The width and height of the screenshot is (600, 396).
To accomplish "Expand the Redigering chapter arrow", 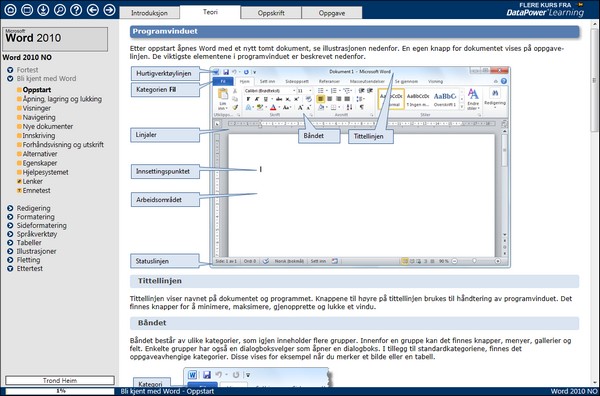I will 10,209.
